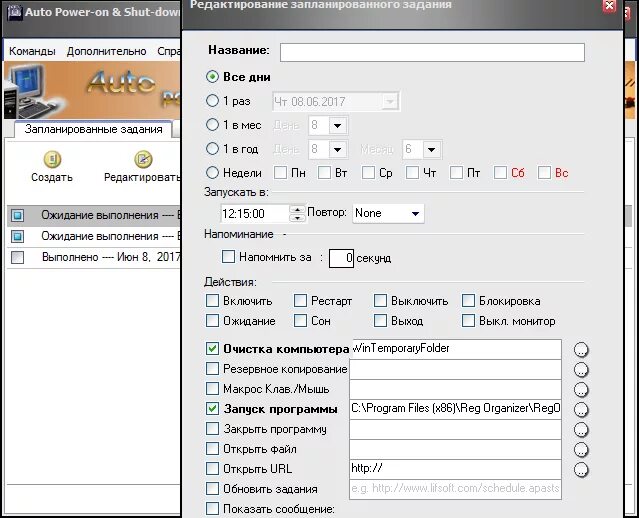Check the Сб weekday box
Image resolution: width=639 pixels, height=518 pixels.
(500, 173)
